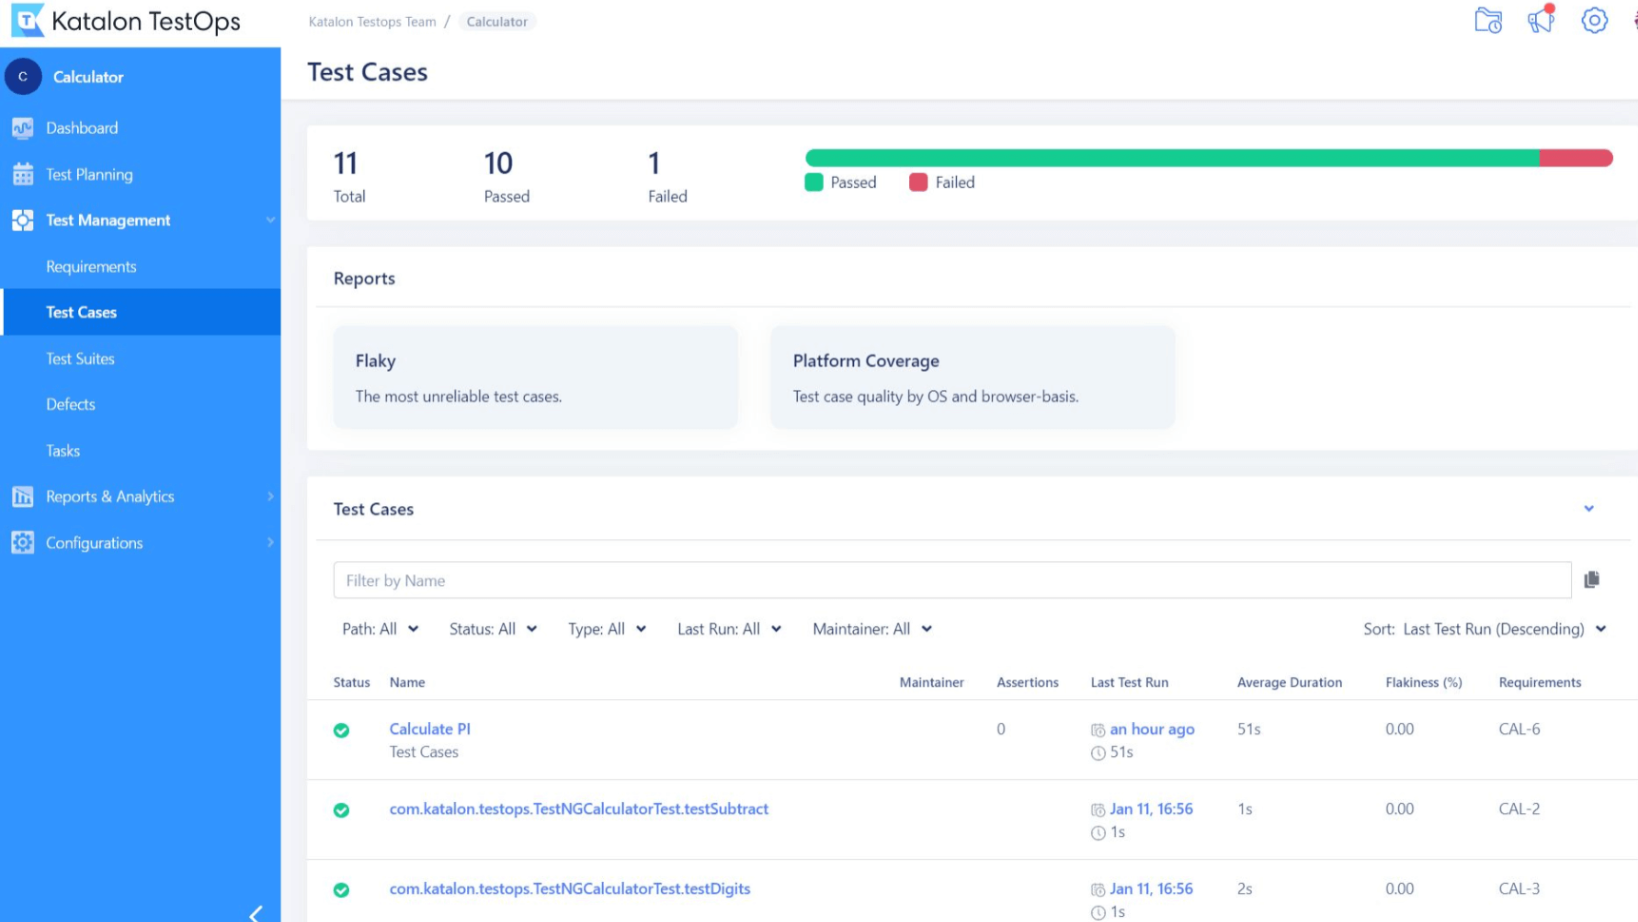Open the Path: All filter dropdown
The width and height of the screenshot is (1638, 922).
[380, 629]
